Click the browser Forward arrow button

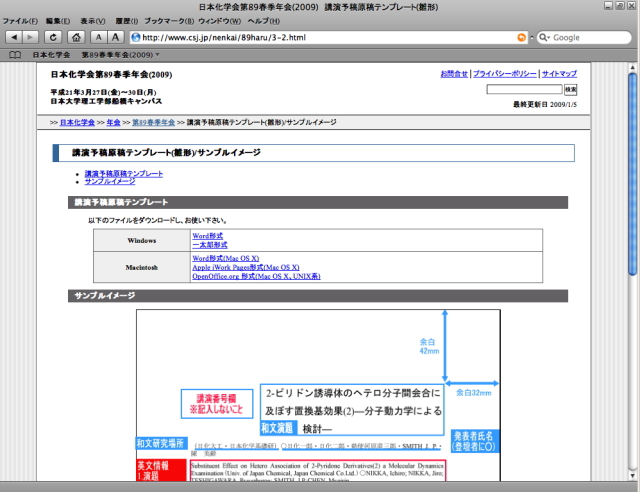(x=30, y=37)
